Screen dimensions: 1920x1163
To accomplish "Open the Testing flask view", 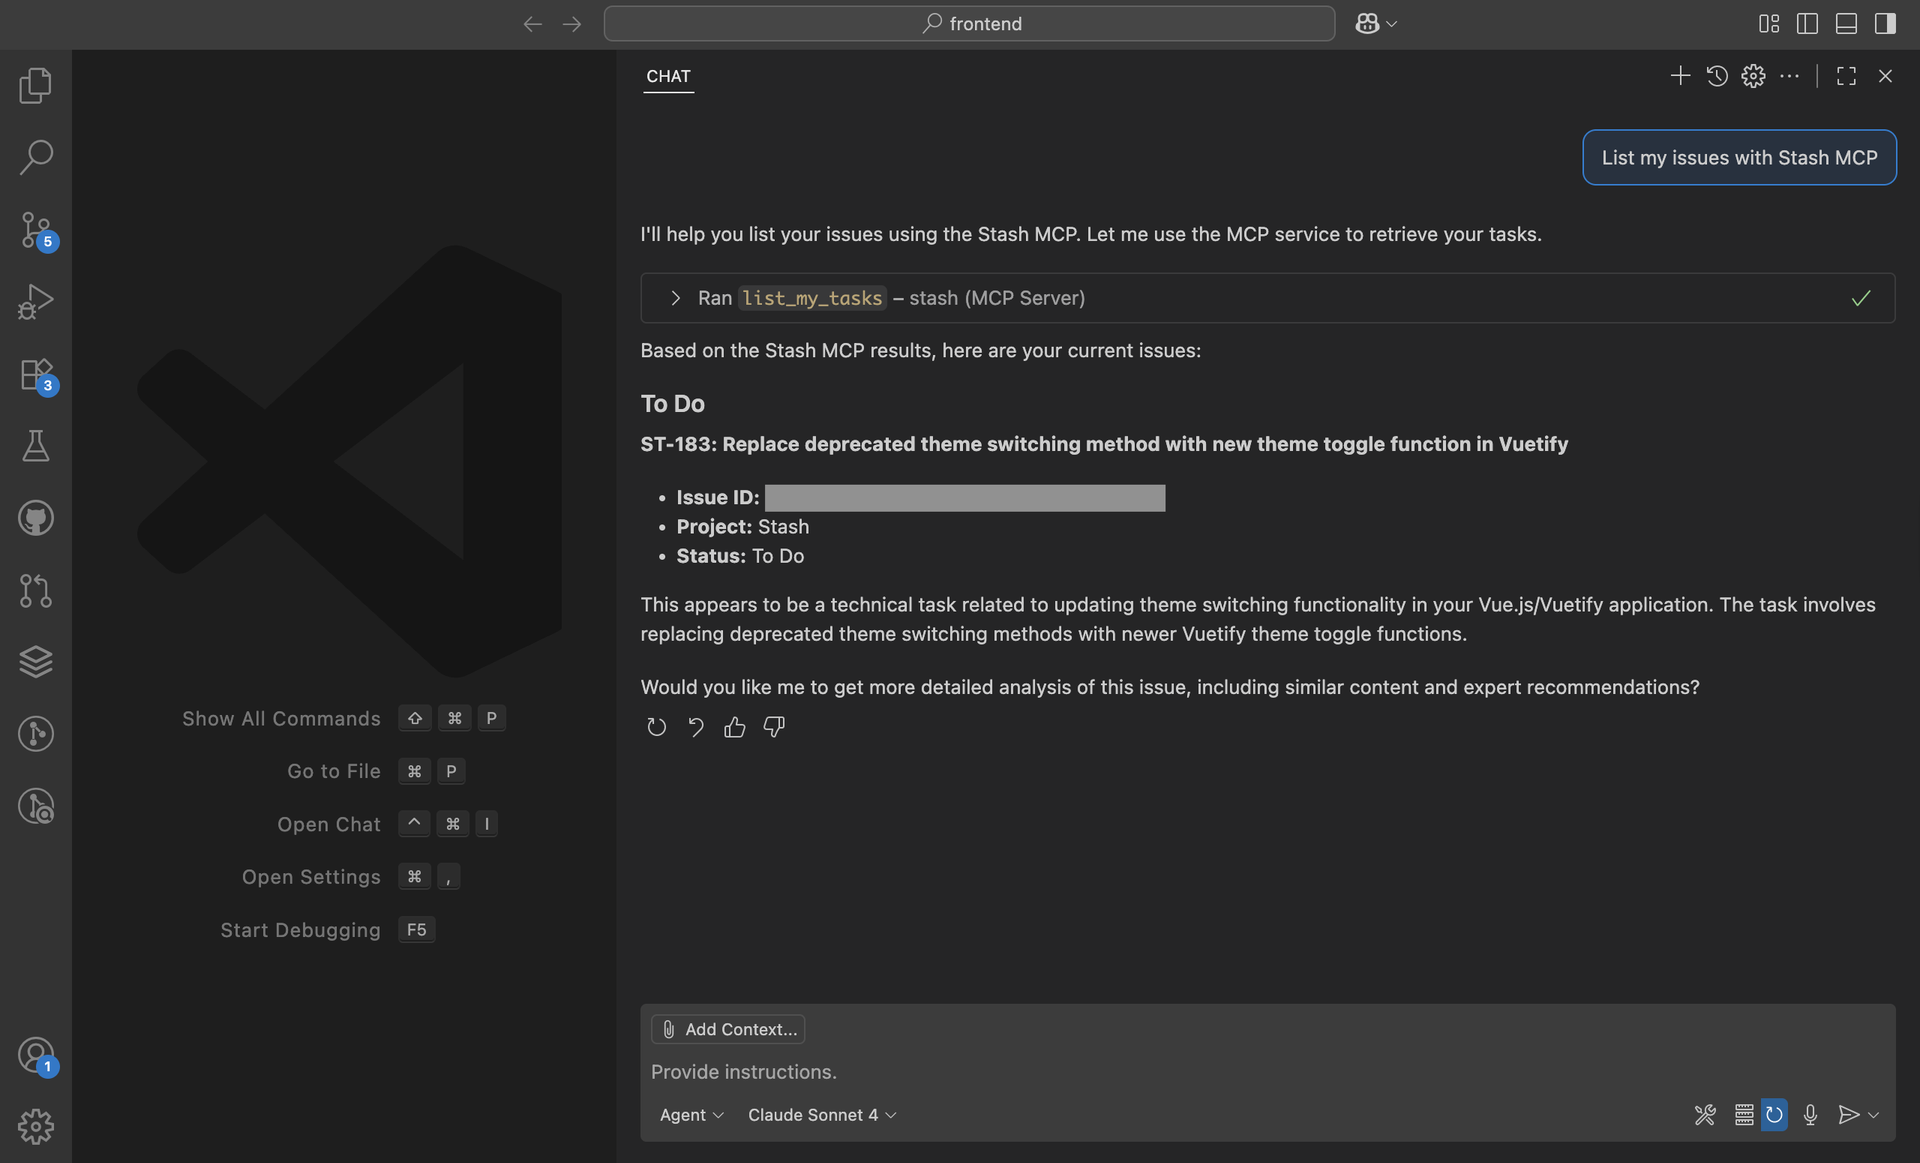I will pyautogui.click(x=36, y=446).
